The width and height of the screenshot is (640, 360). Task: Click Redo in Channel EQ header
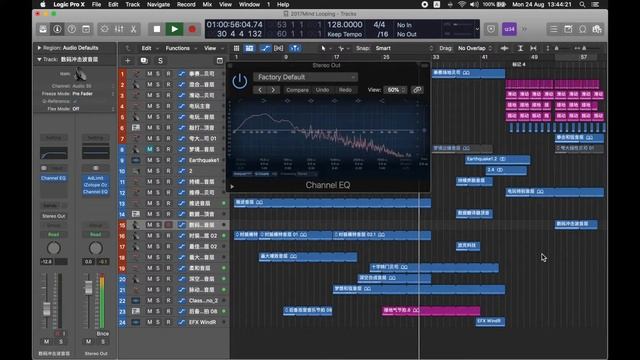pos(345,90)
